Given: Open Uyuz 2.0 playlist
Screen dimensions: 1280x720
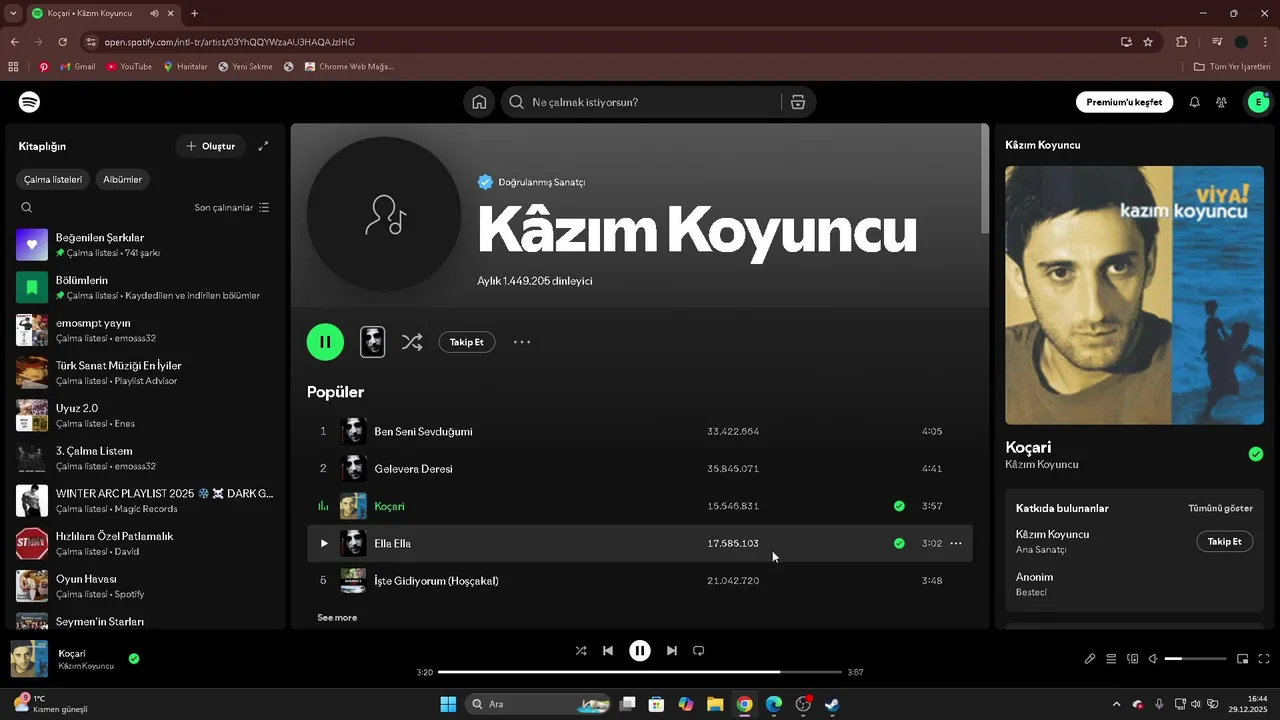Looking at the screenshot, I should [145, 416].
